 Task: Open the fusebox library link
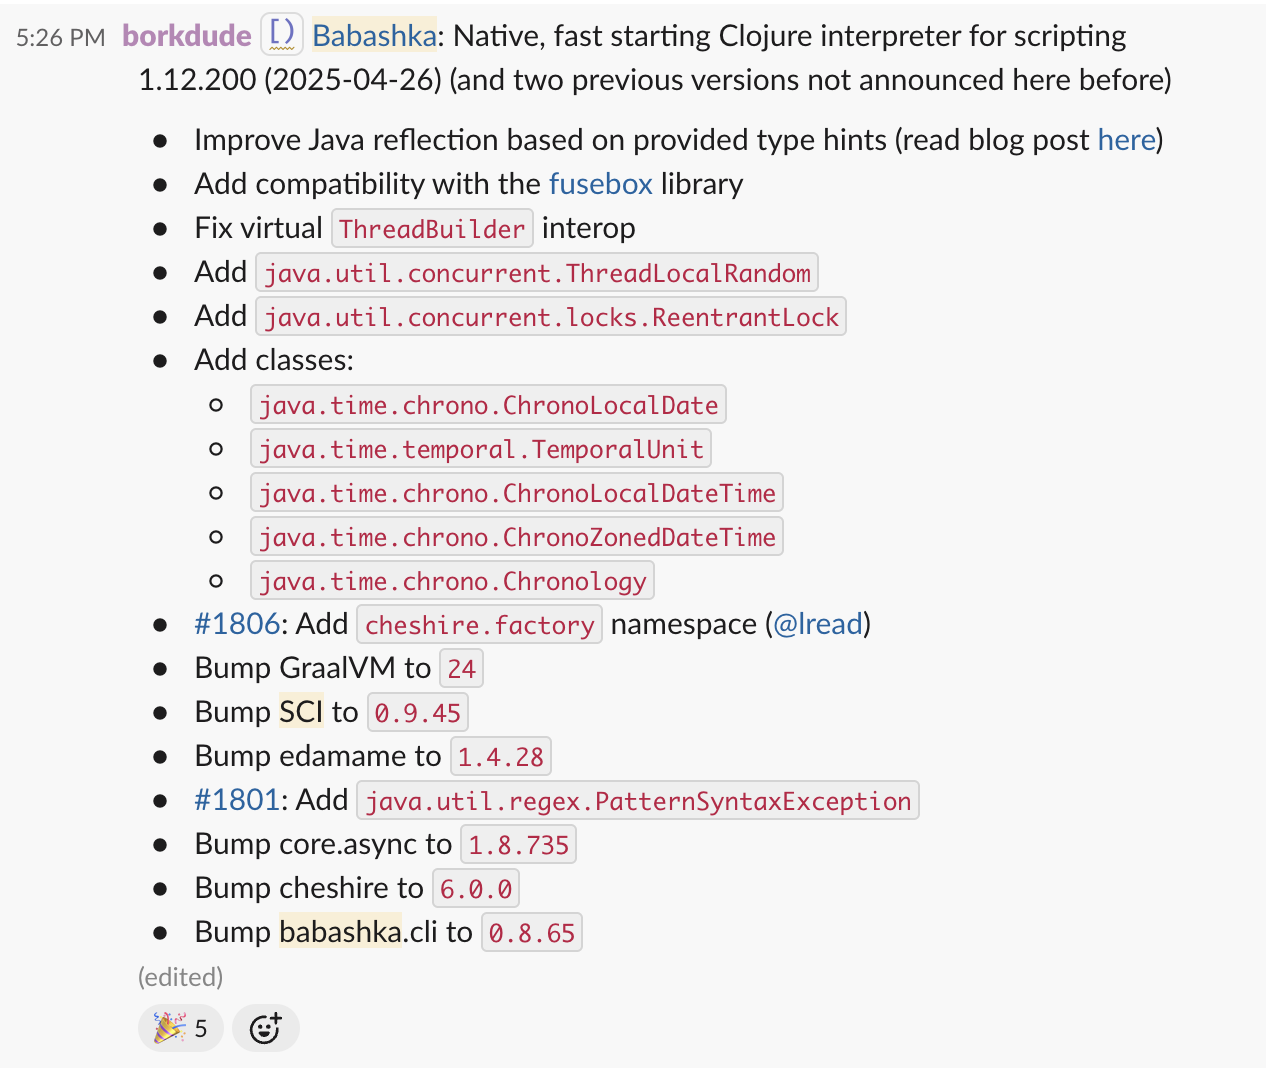600,184
